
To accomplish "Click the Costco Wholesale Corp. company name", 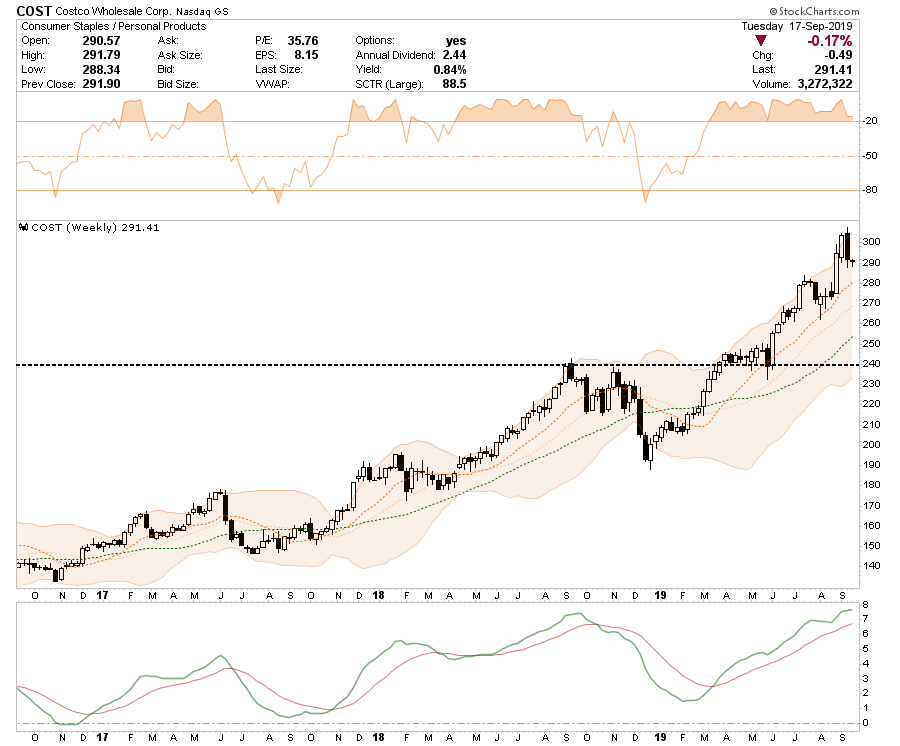I will click(x=113, y=11).
